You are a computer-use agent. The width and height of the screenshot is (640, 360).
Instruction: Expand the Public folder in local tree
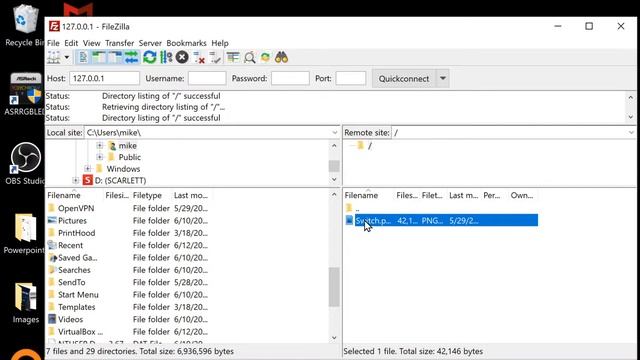[100, 157]
